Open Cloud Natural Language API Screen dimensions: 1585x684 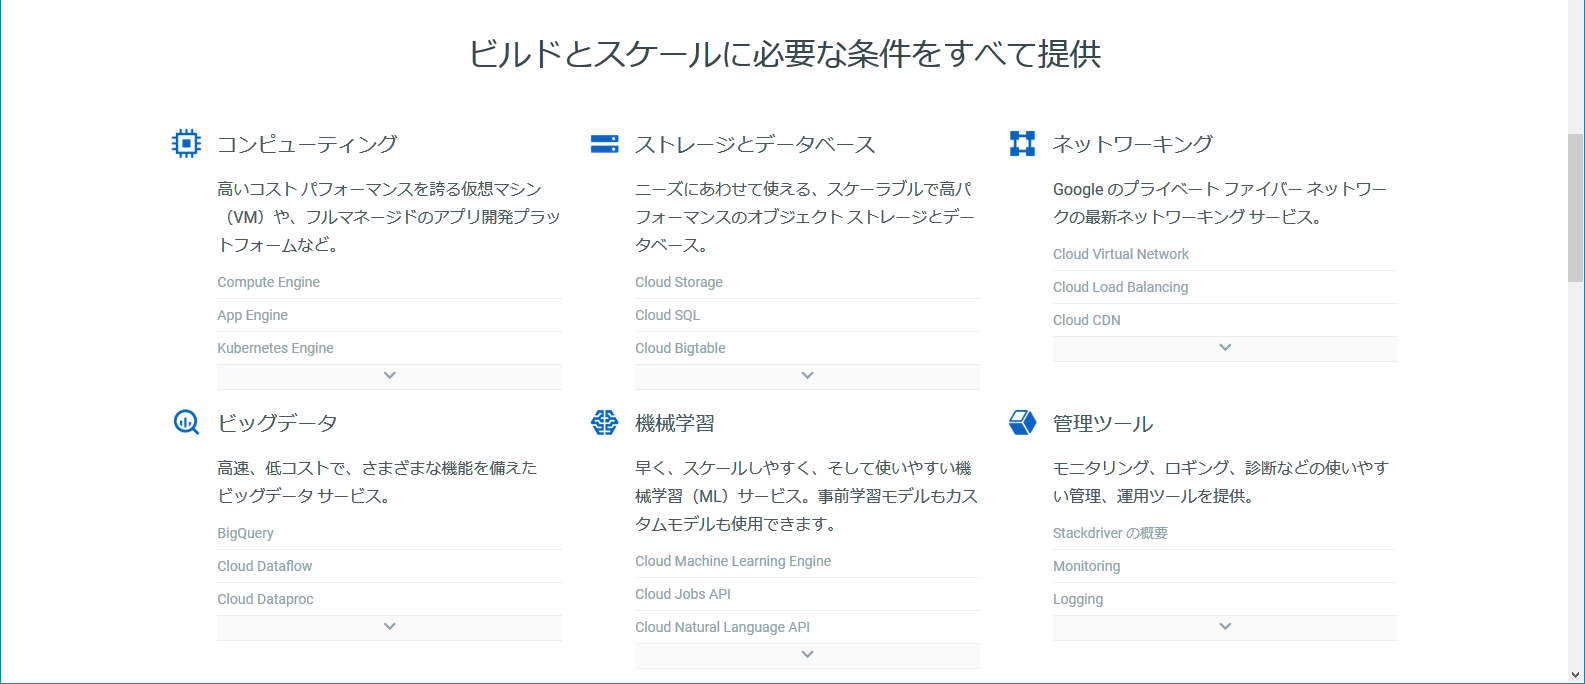click(722, 627)
